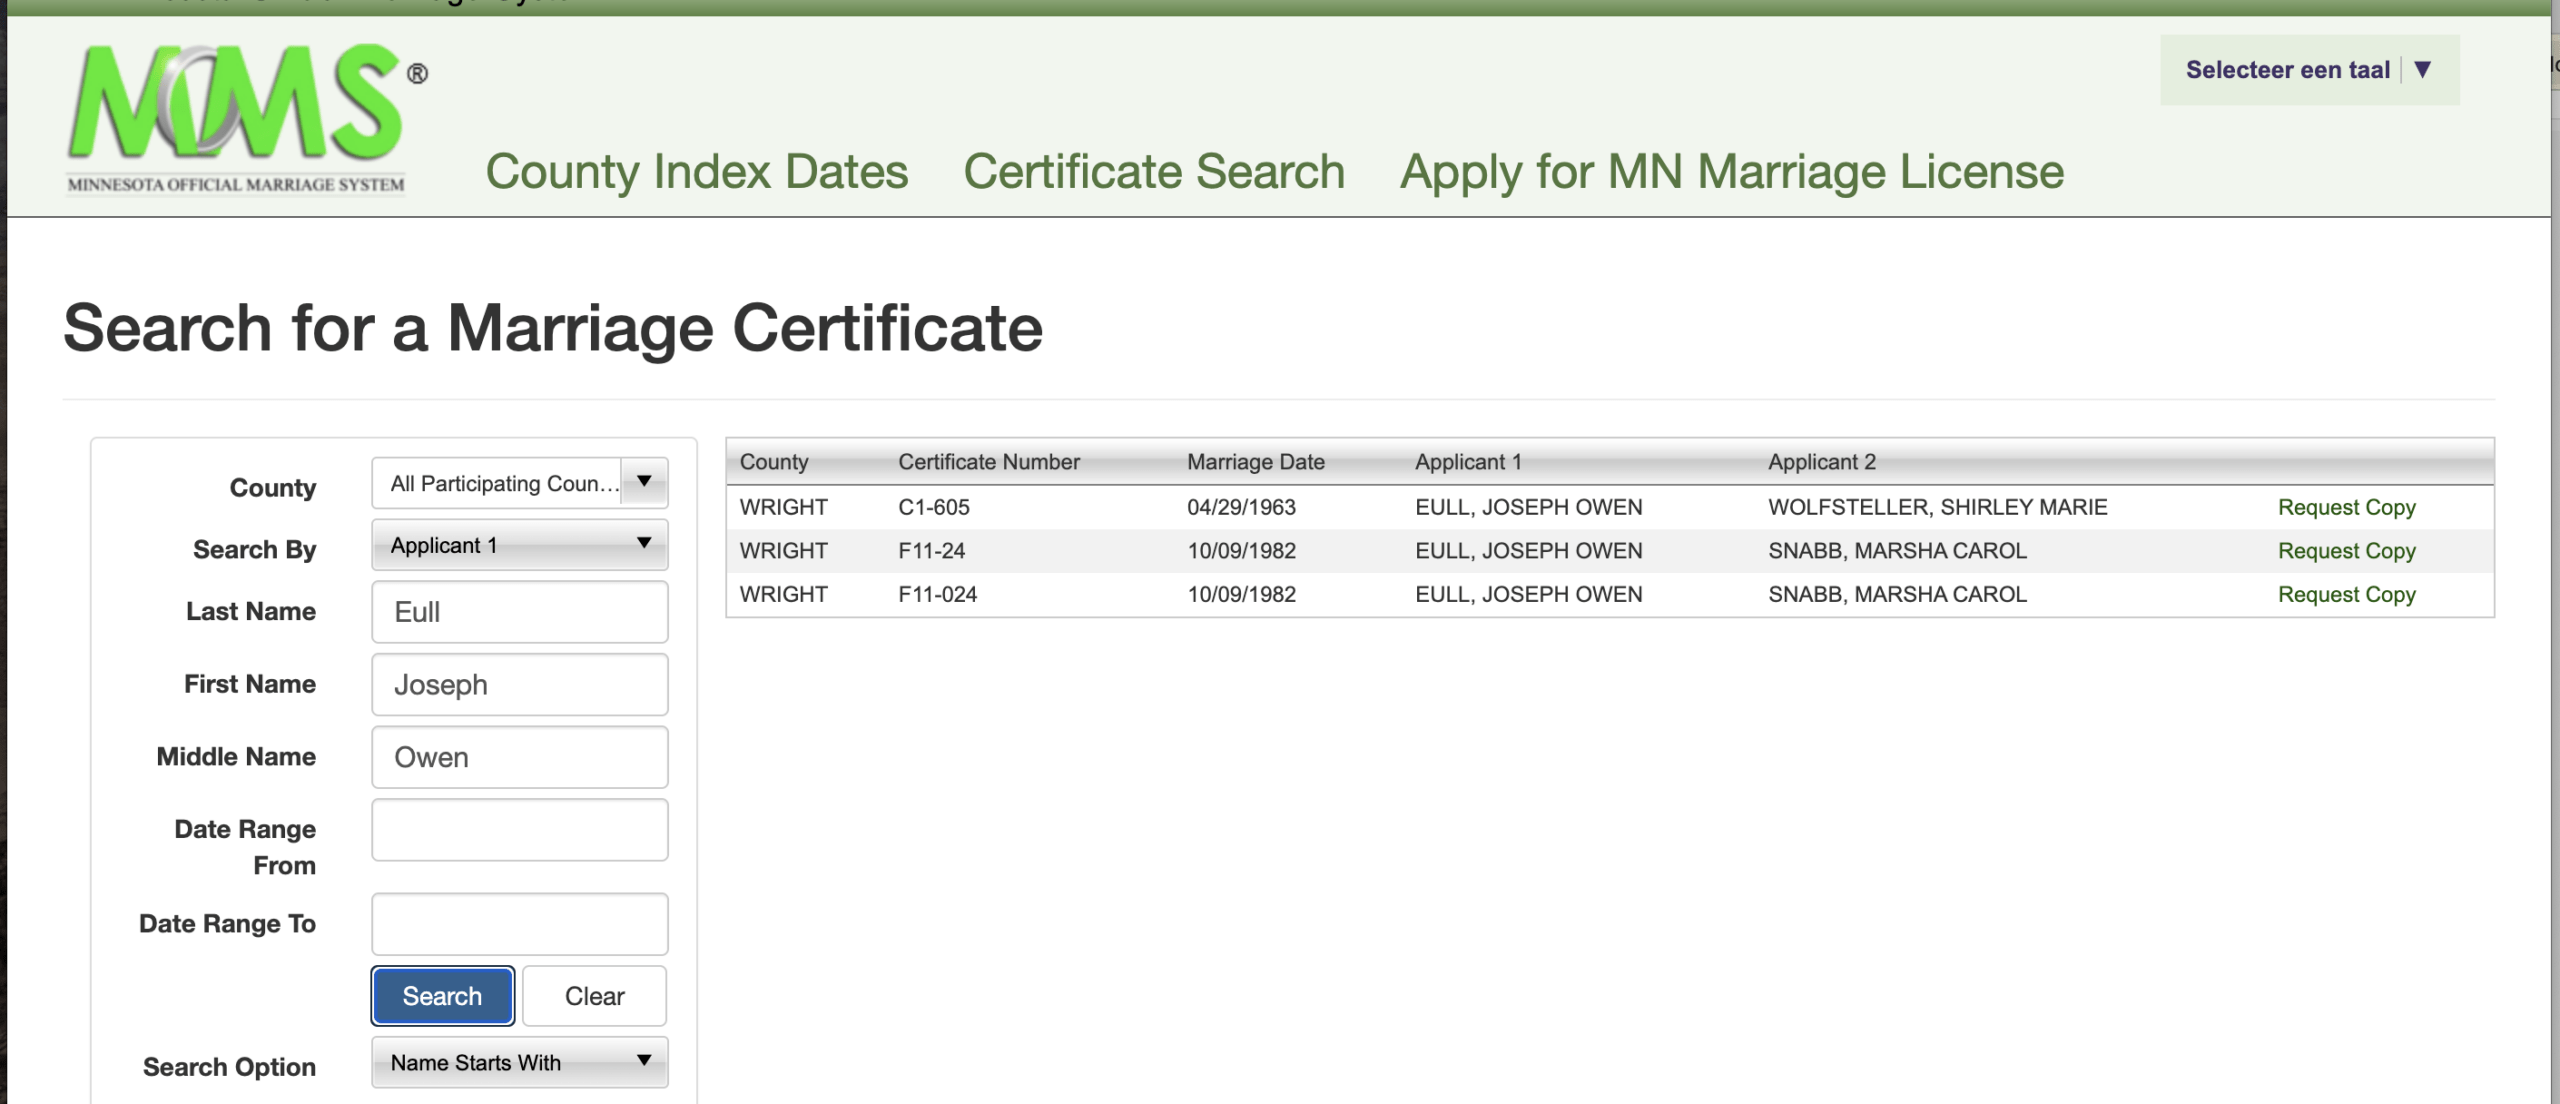Click into the Middle Name Owen field

click(519, 757)
